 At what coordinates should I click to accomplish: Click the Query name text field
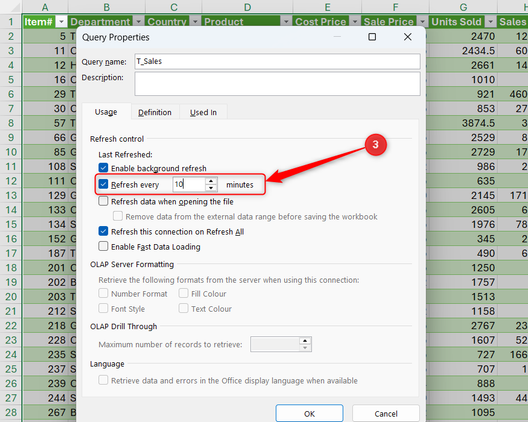pyautogui.click(x=277, y=61)
